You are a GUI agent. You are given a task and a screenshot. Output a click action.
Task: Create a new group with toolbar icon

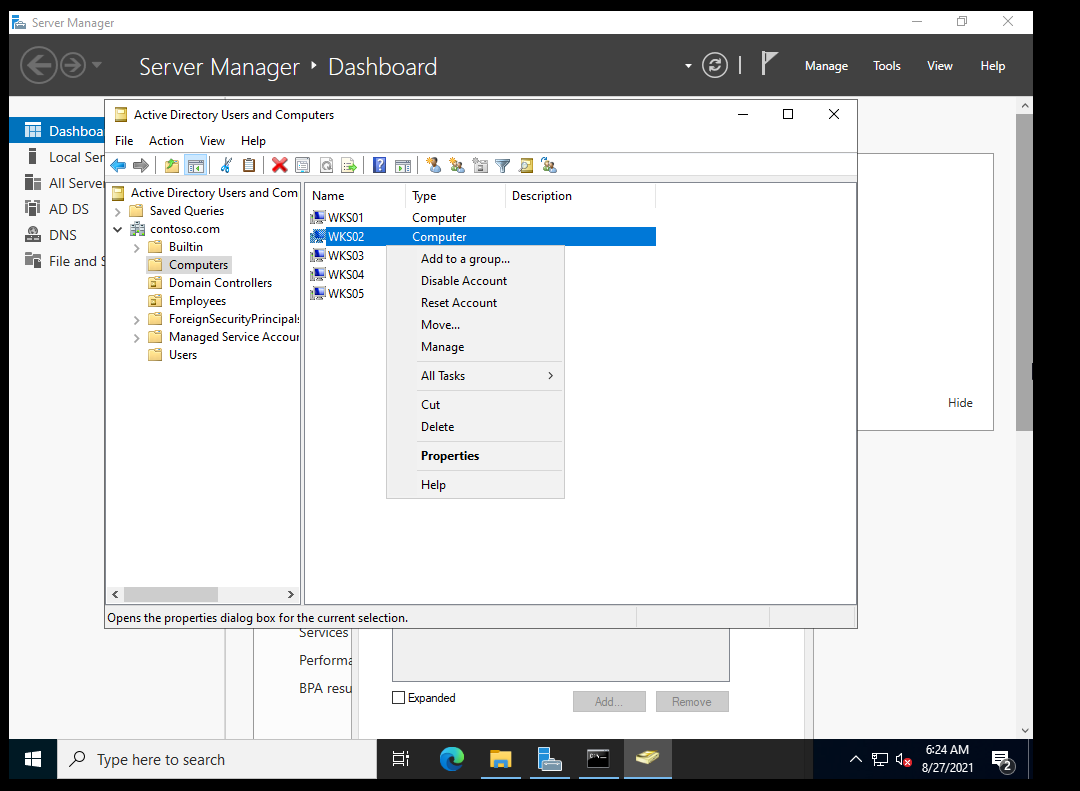pos(457,165)
